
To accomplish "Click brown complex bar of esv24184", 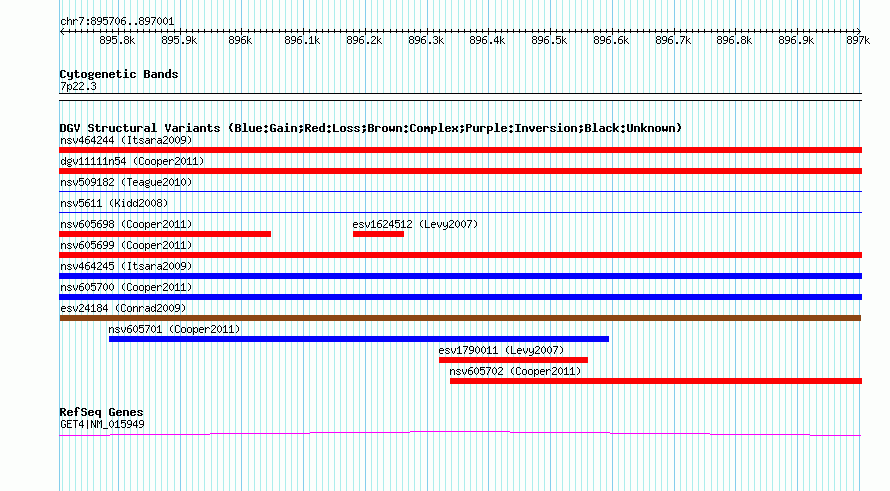I will pos(460,318).
